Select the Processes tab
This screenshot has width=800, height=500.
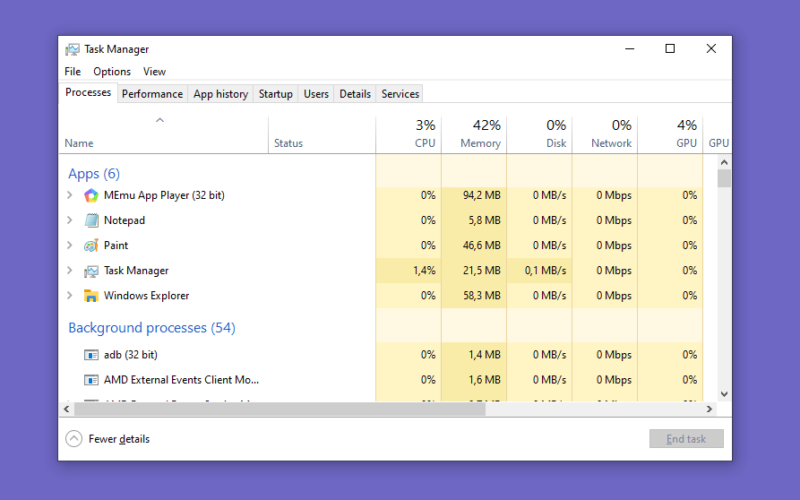pos(88,92)
